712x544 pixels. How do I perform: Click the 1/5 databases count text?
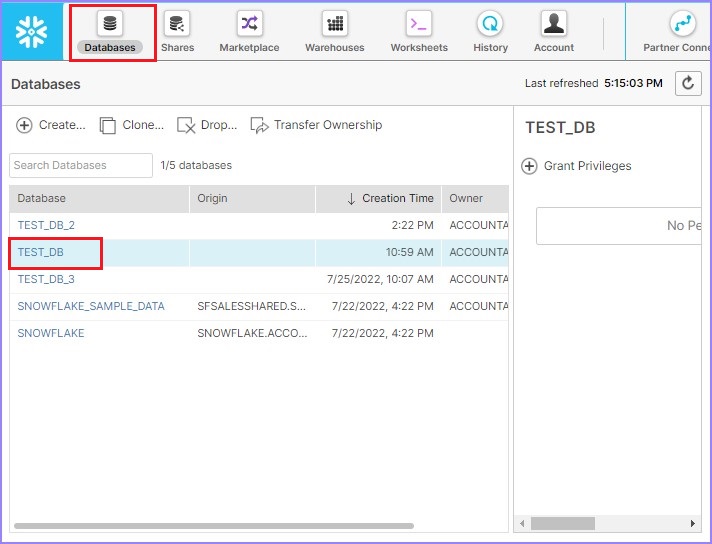(196, 165)
